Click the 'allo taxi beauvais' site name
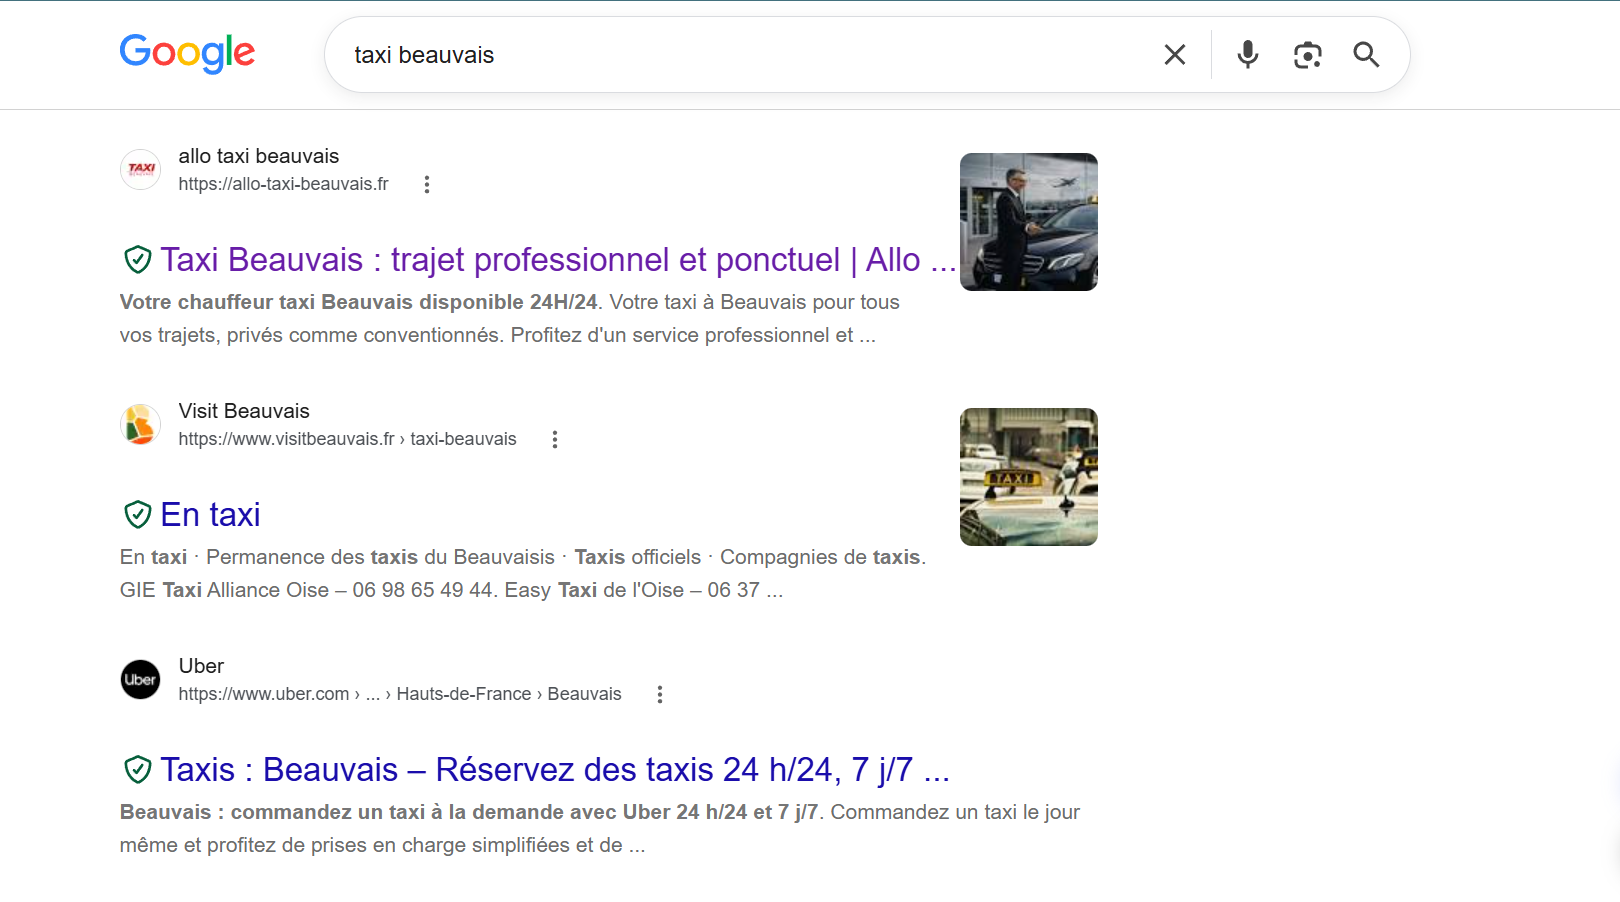1620x902 pixels. point(259,156)
